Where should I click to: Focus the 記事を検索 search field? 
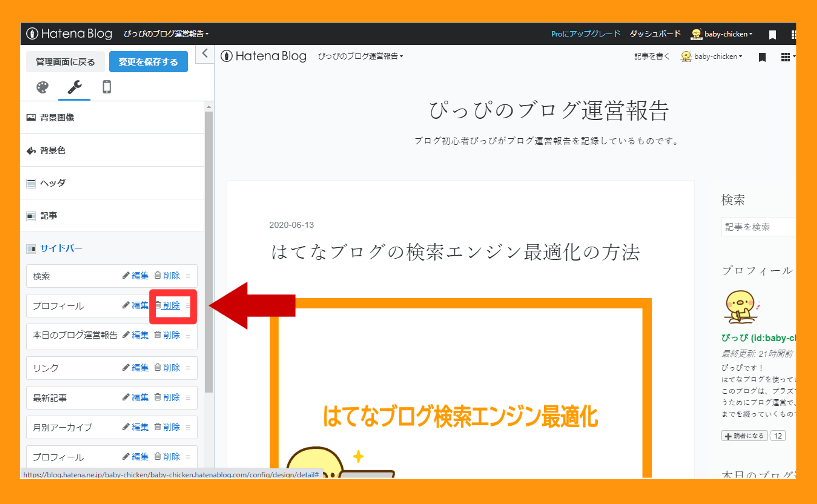click(x=759, y=227)
